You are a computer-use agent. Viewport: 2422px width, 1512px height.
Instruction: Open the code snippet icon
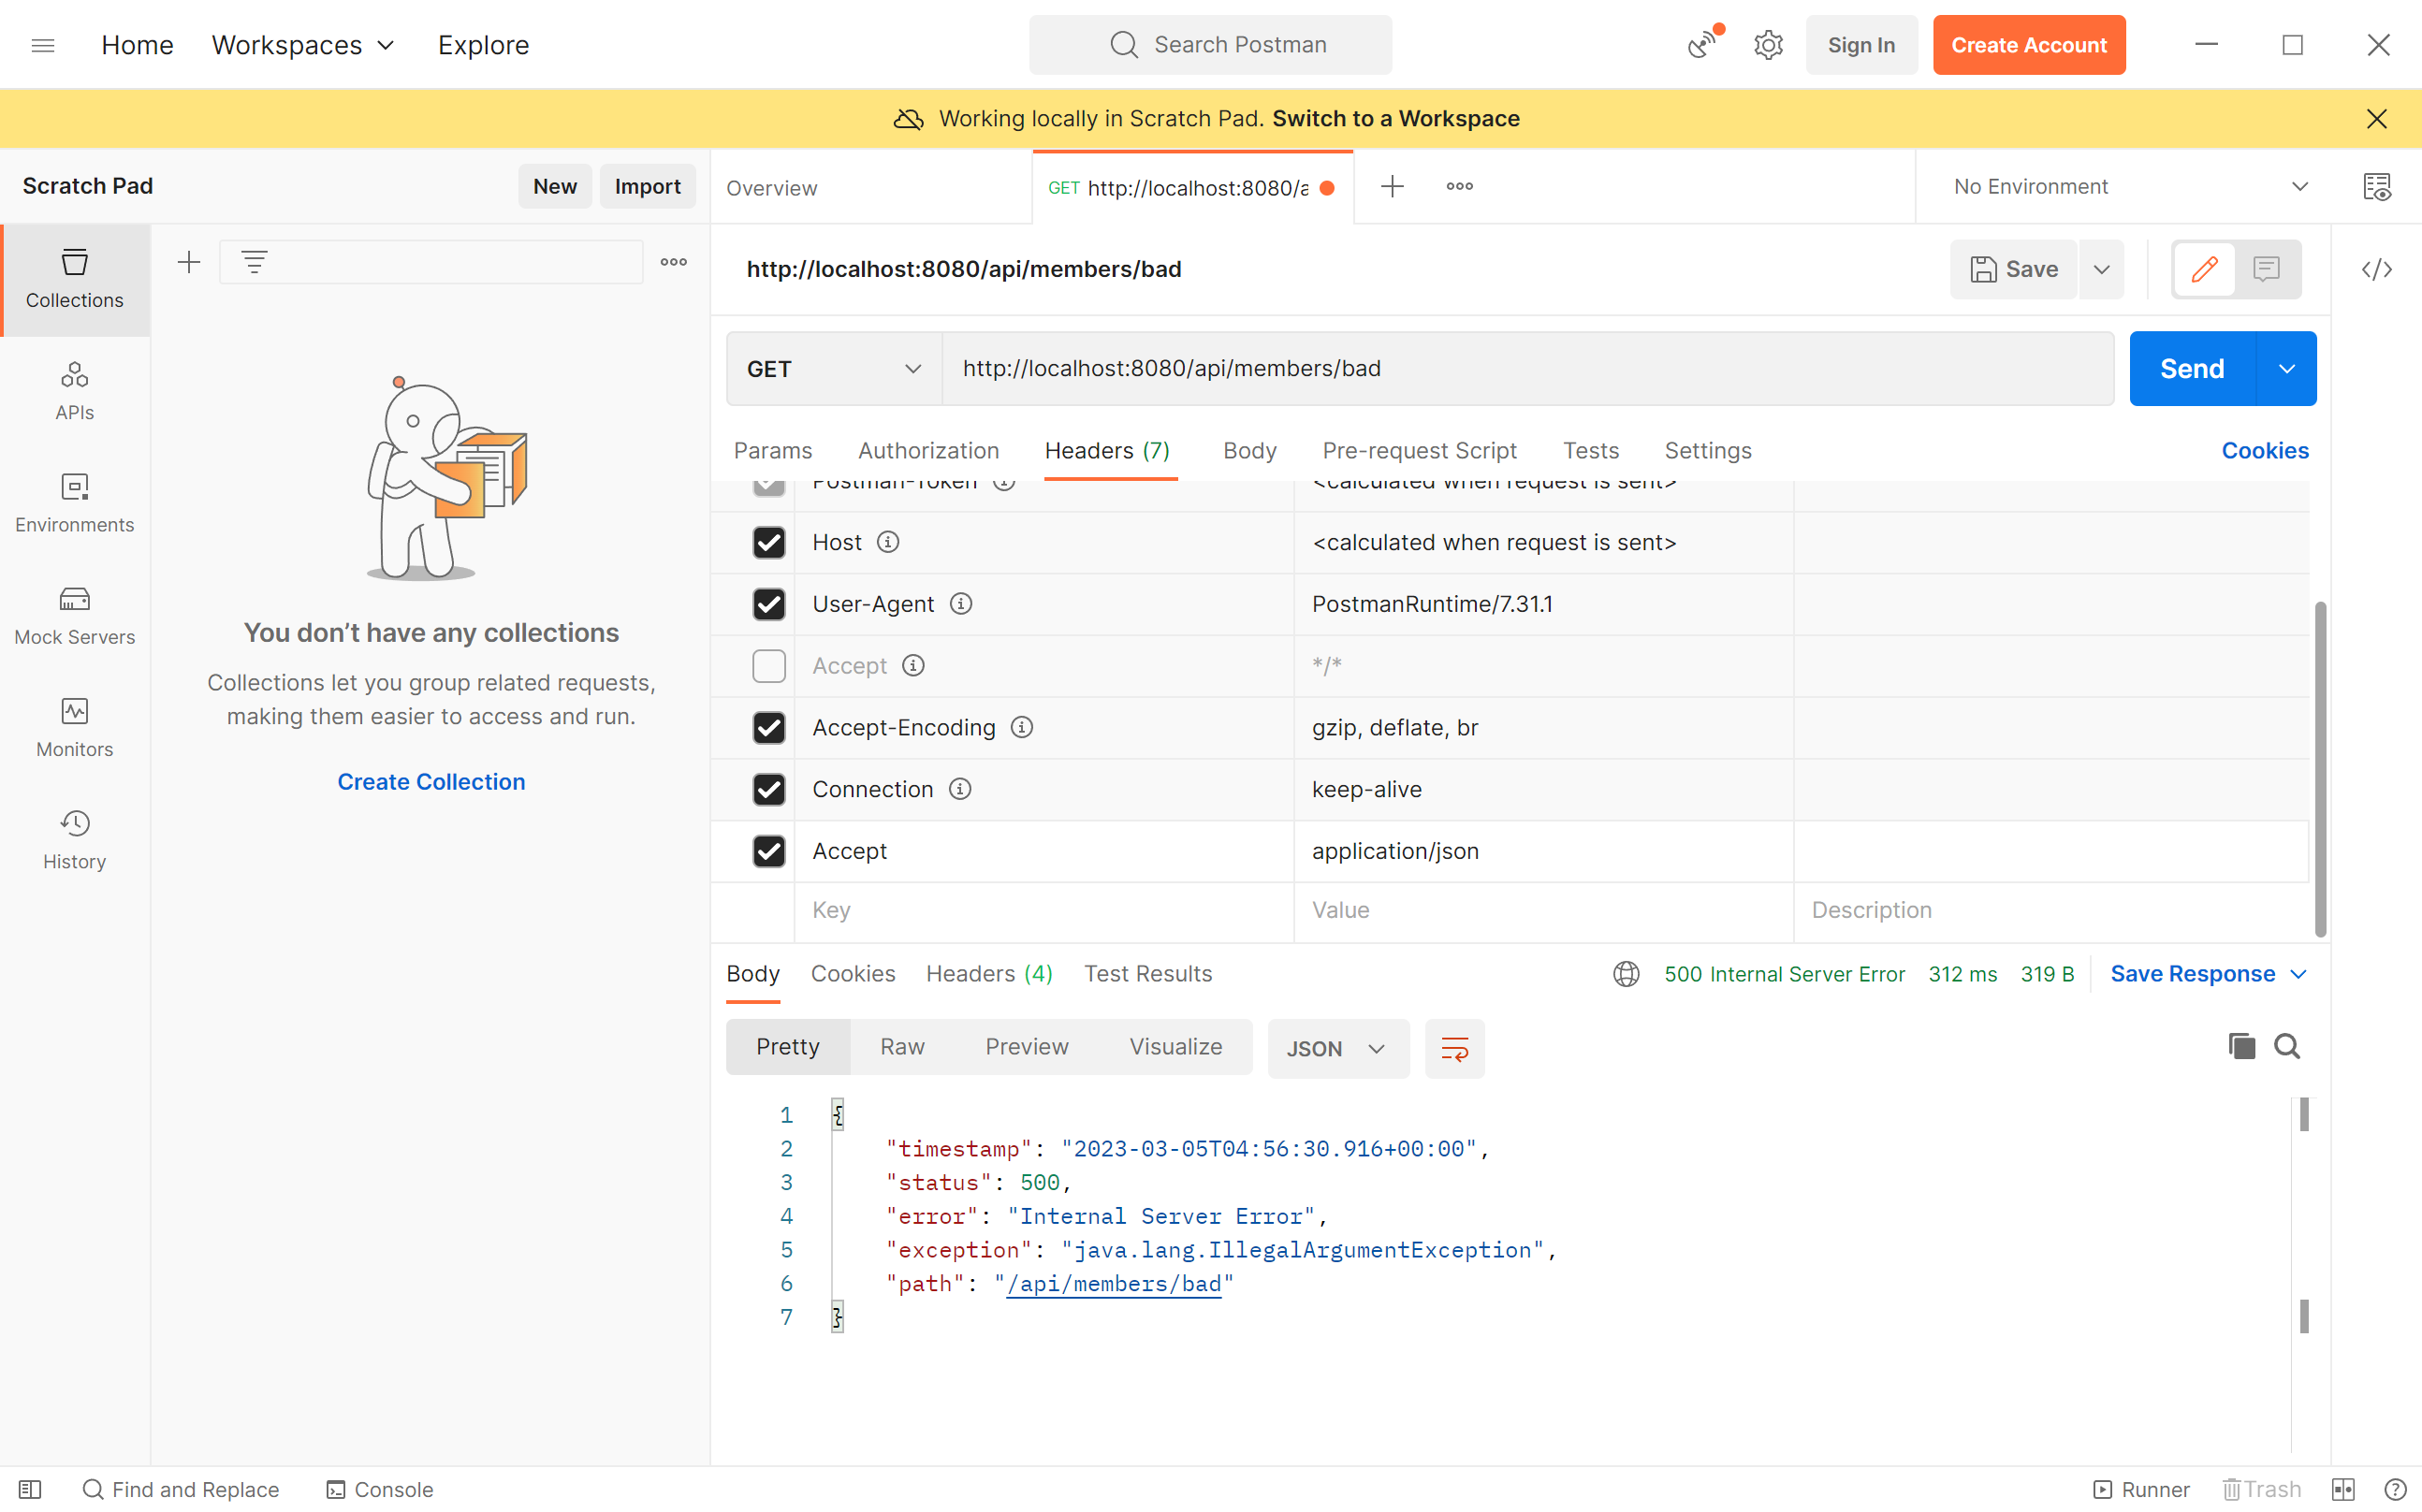(2377, 269)
